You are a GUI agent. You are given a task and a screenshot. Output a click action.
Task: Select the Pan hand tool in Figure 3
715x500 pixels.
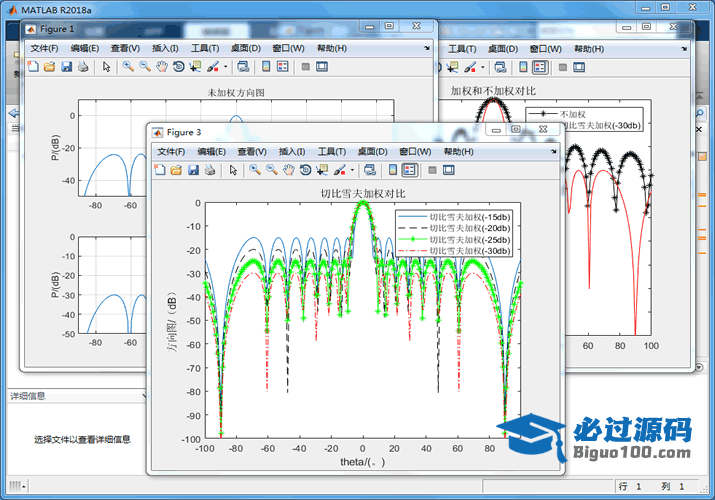coord(288,170)
